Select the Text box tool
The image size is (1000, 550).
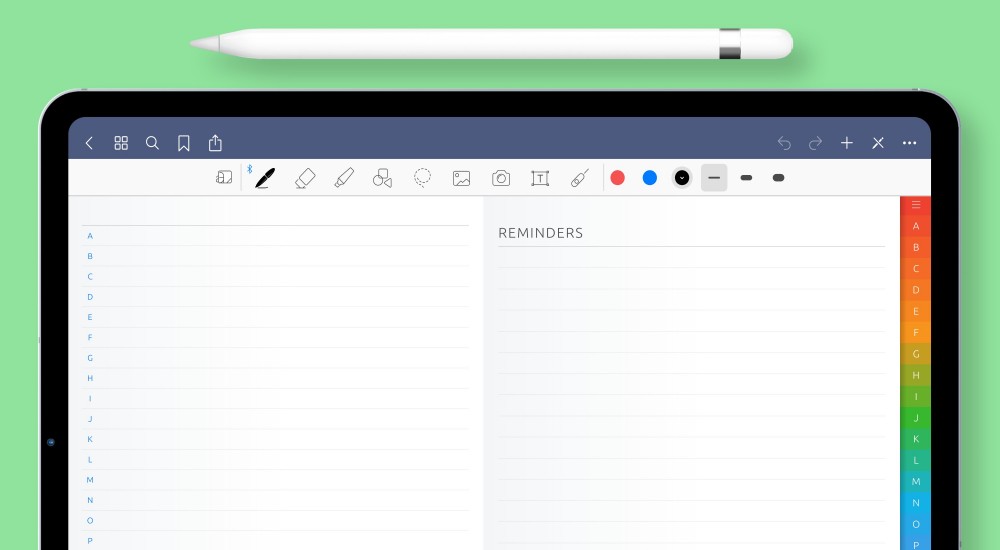(x=540, y=178)
